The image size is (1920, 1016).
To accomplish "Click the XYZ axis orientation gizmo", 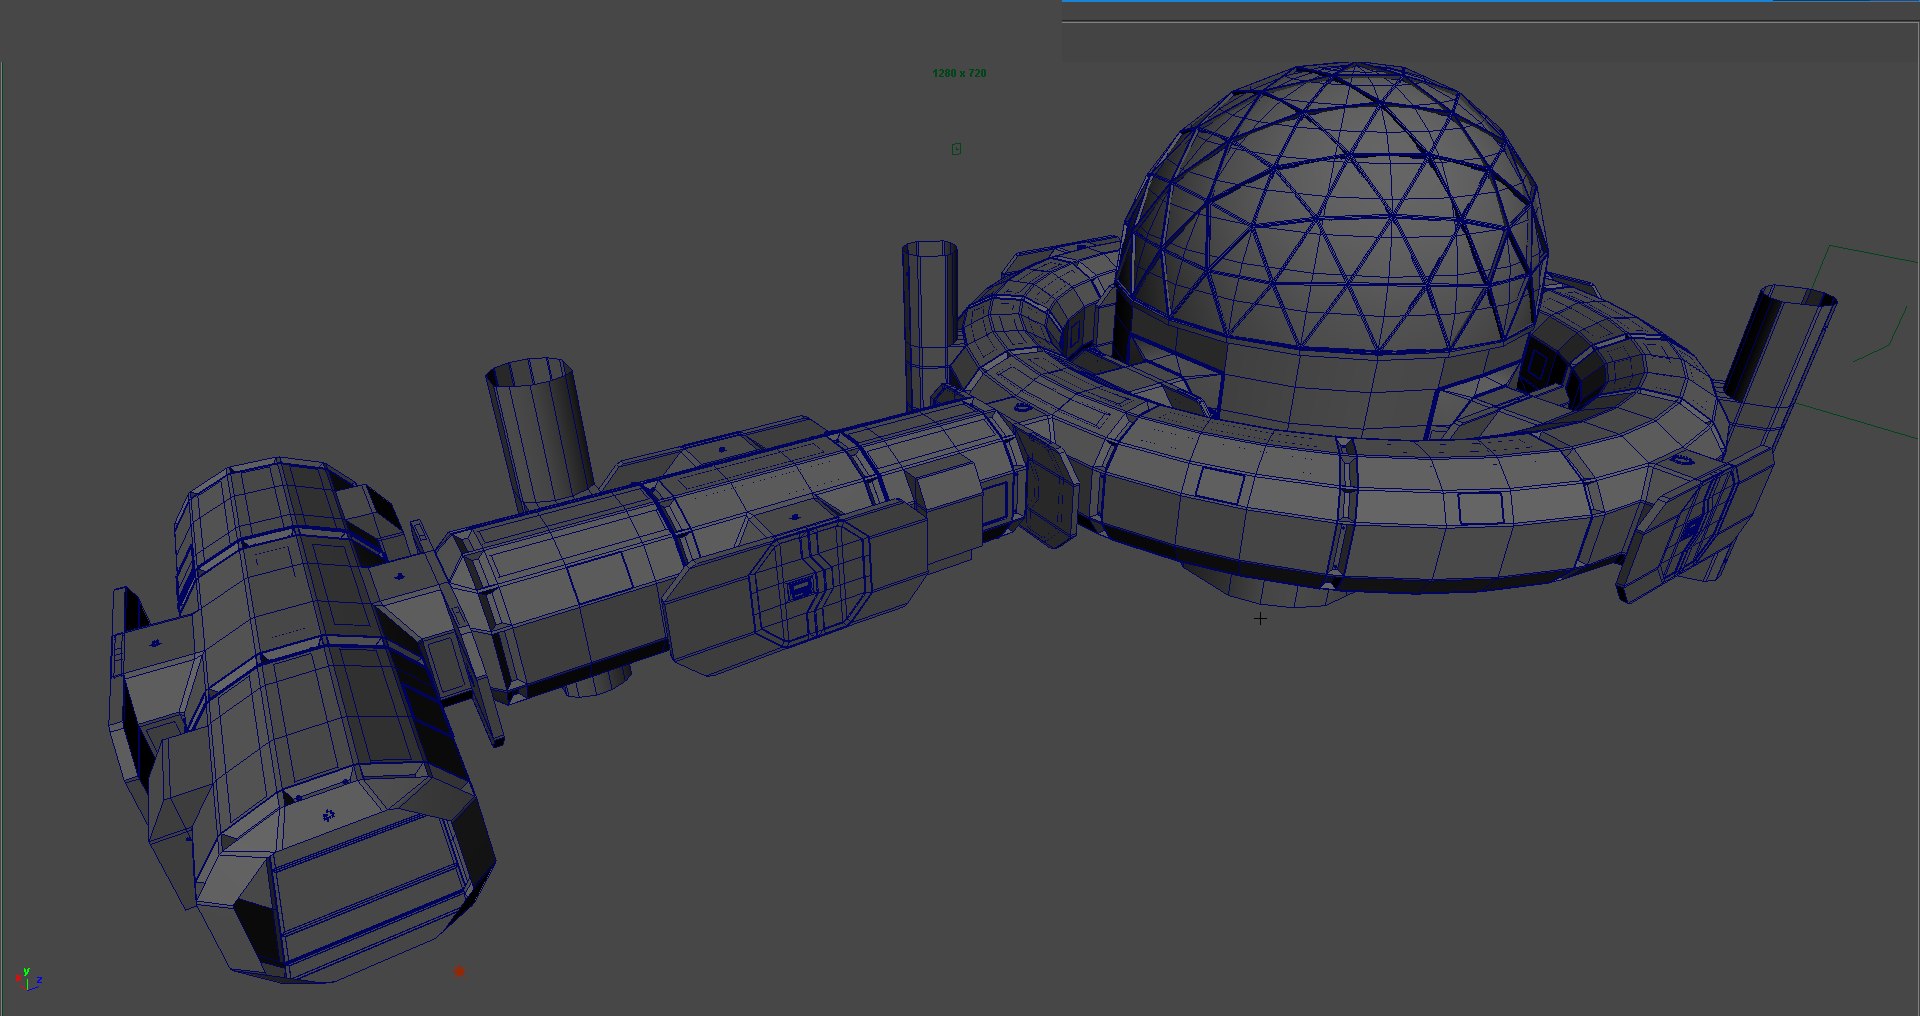I will [x=29, y=978].
